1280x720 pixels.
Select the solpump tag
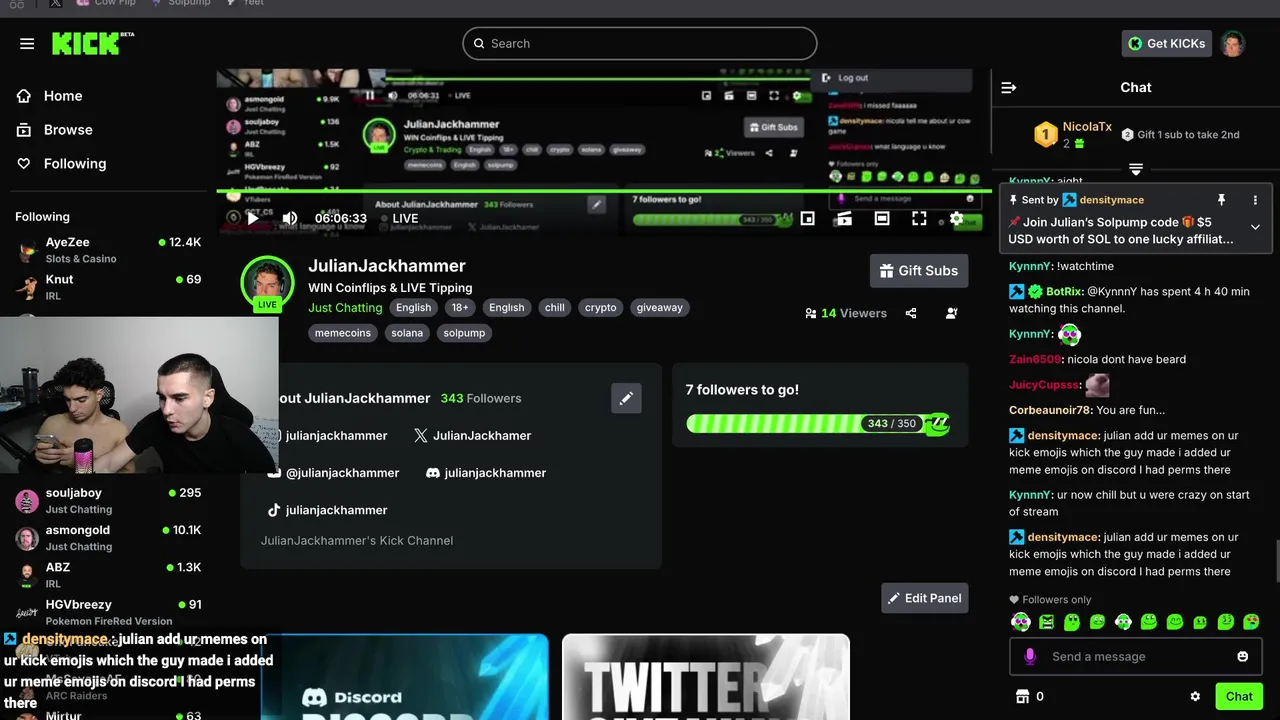pyautogui.click(x=464, y=333)
